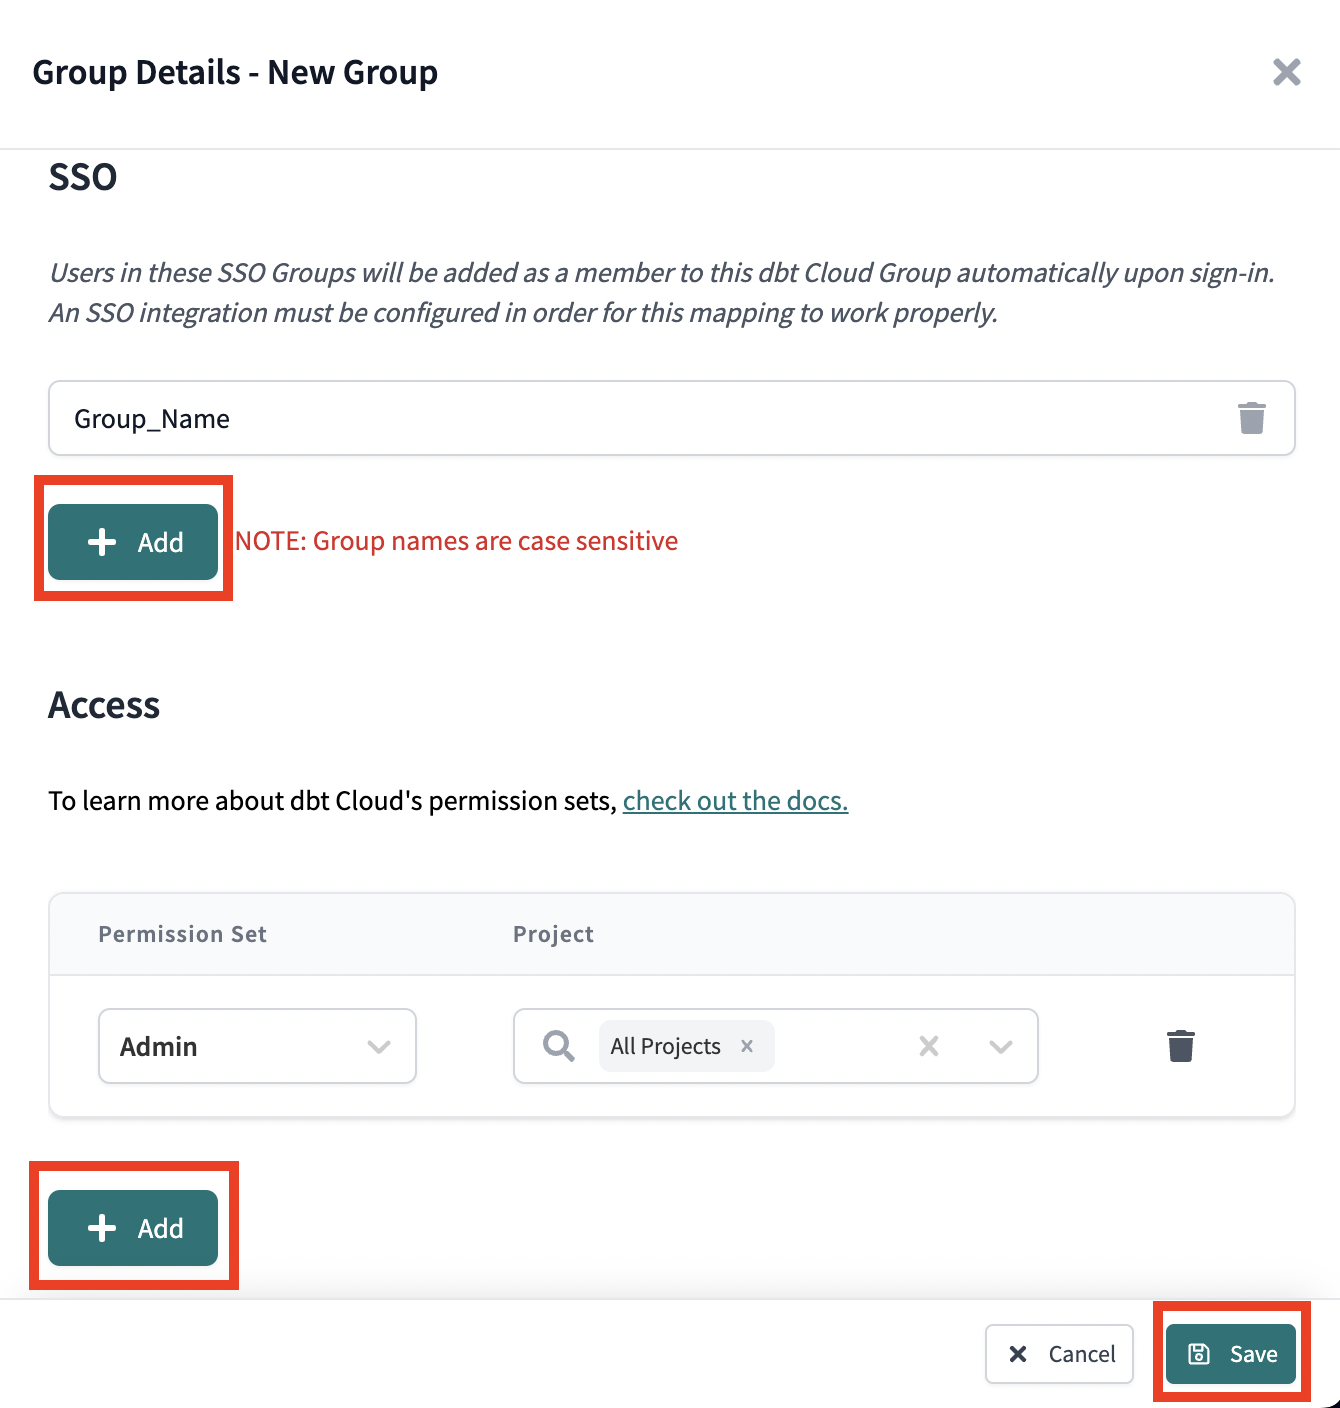Clear the Project selection using the X icon
This screenshot has height=1408, width=1340.
pos(928,1046)
